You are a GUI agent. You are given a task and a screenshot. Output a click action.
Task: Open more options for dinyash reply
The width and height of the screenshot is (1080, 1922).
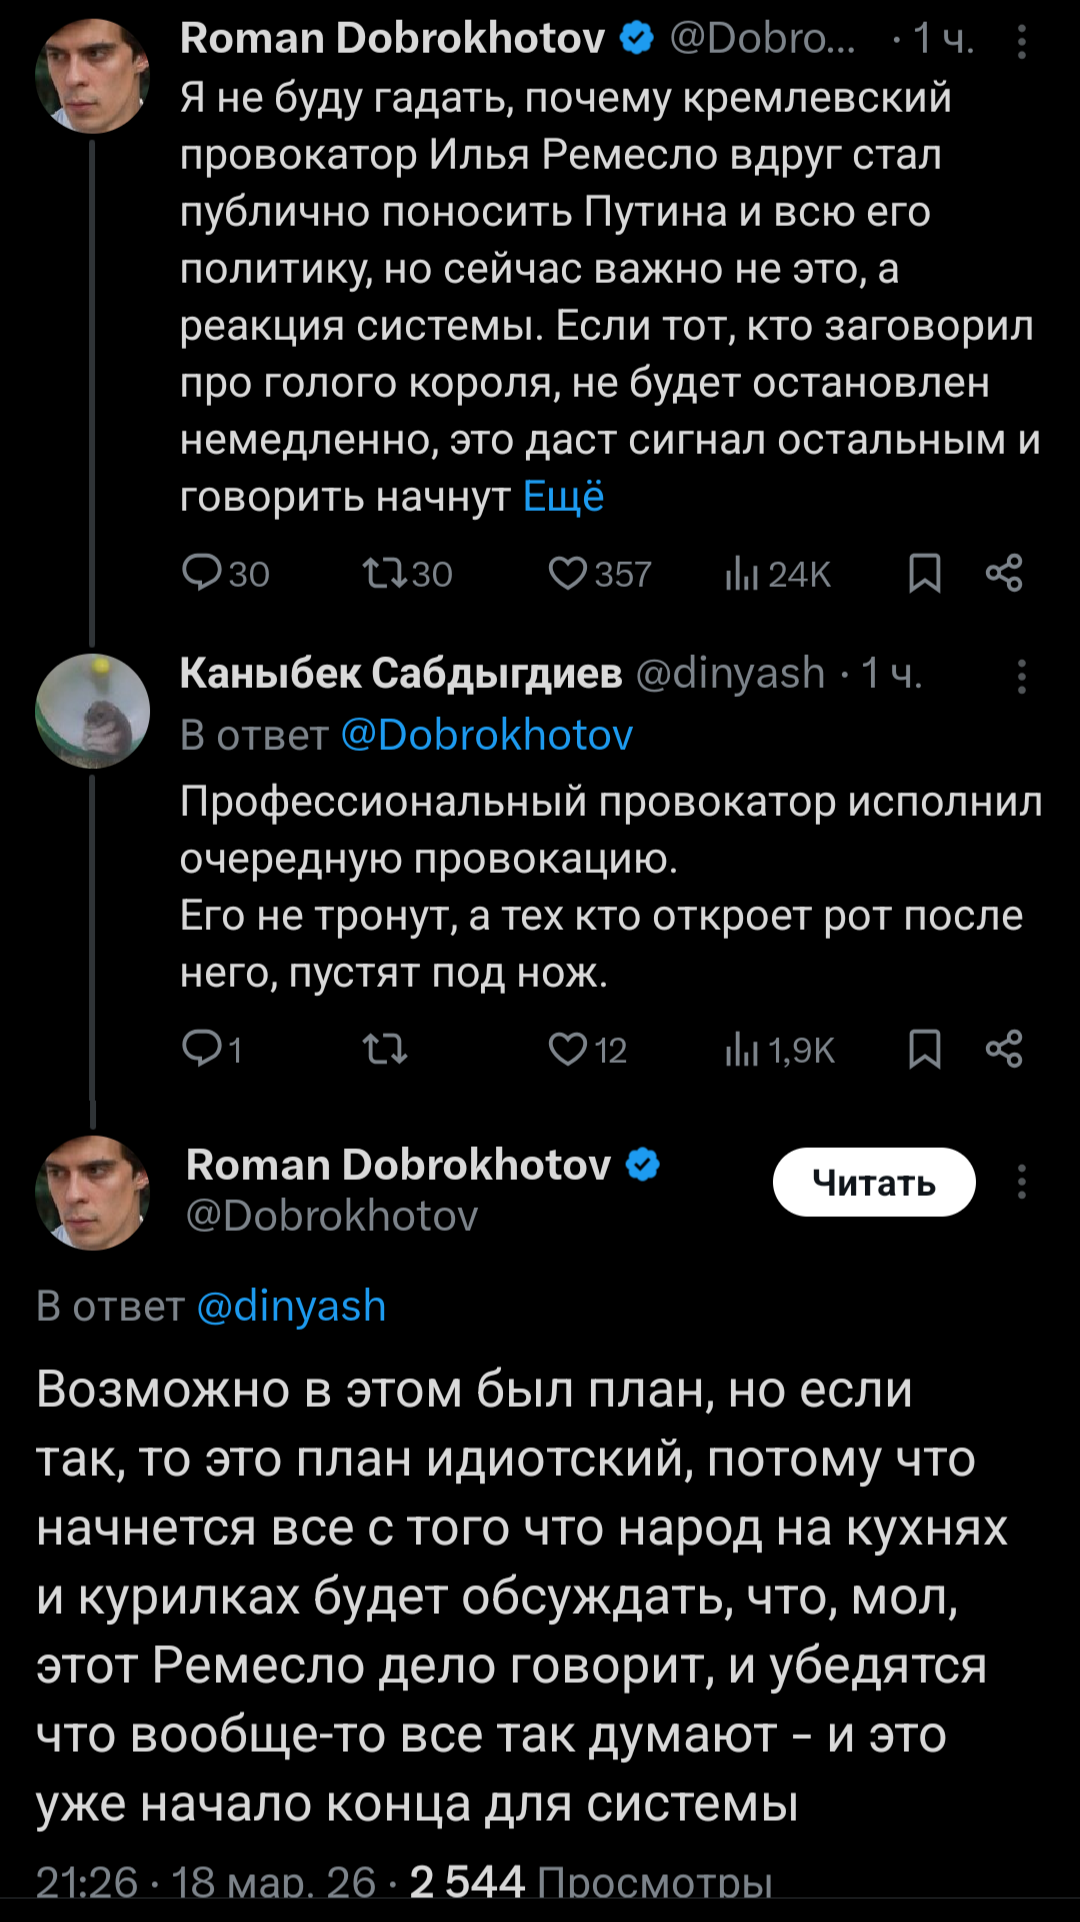[1021, 677]
